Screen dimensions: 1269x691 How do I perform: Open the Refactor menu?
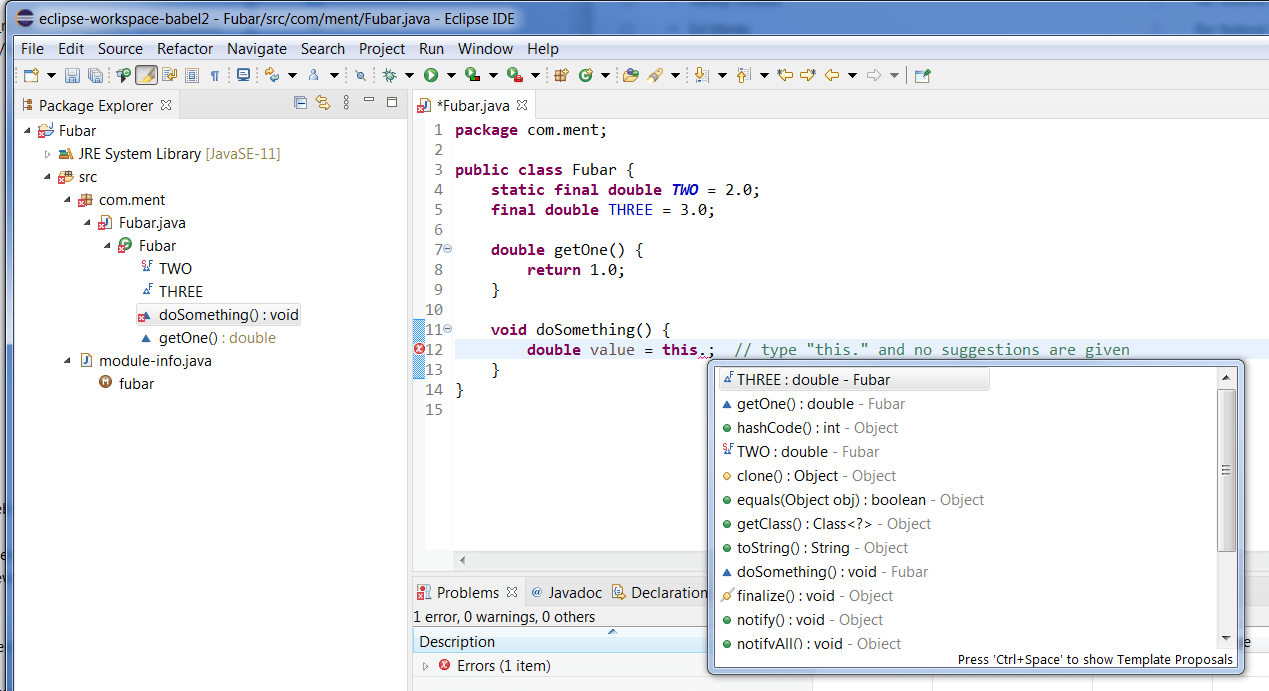[185, 48]
